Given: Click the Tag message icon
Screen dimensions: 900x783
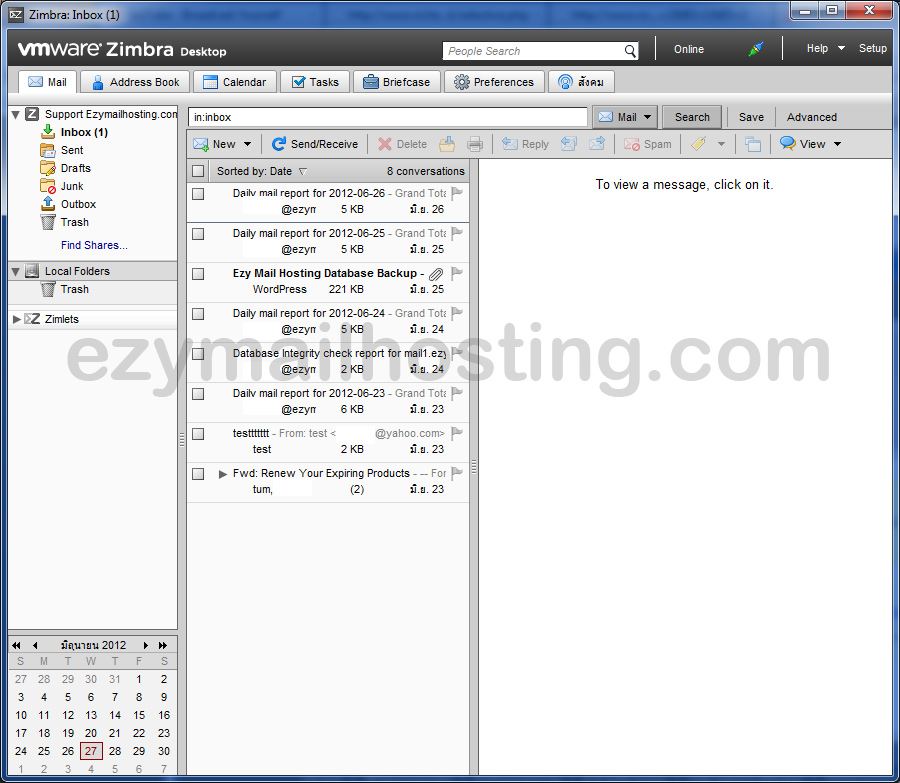Looking at the screenshot, I should click(699, 144).
